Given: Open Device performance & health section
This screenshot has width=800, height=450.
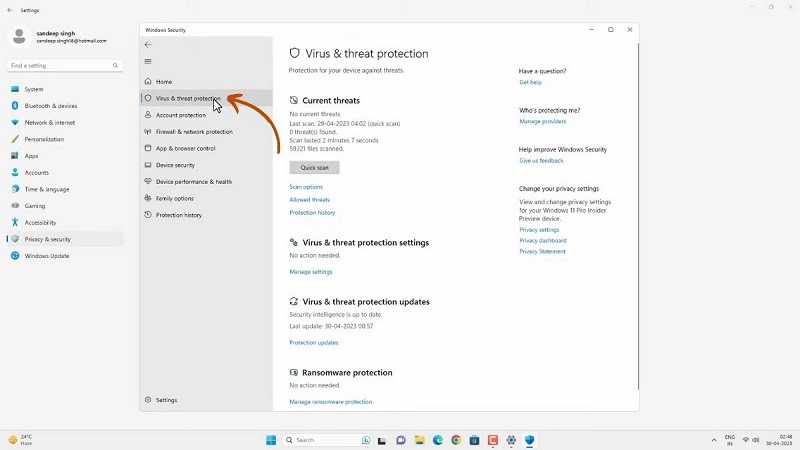Looking at the screenshot, I should 207,182.
